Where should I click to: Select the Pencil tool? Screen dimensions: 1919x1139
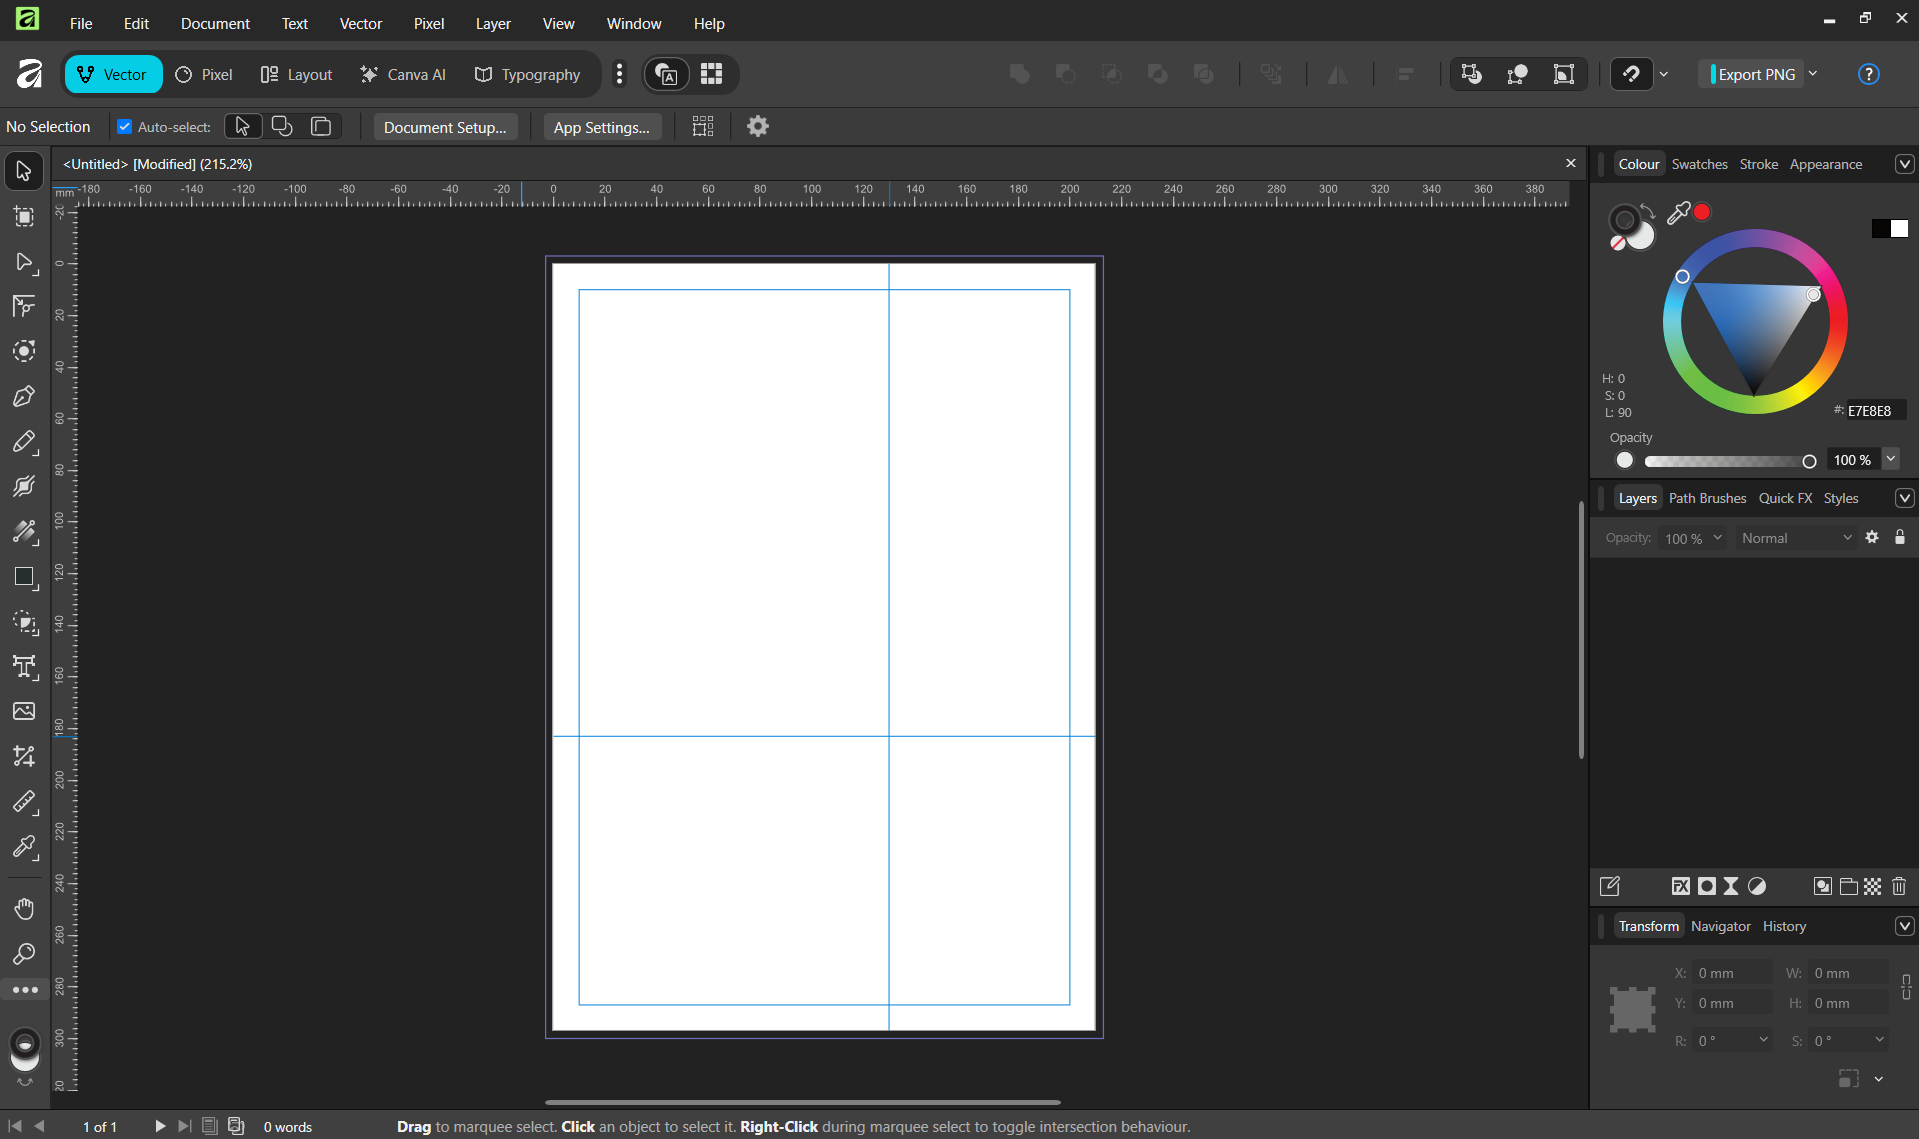(24, 442)
